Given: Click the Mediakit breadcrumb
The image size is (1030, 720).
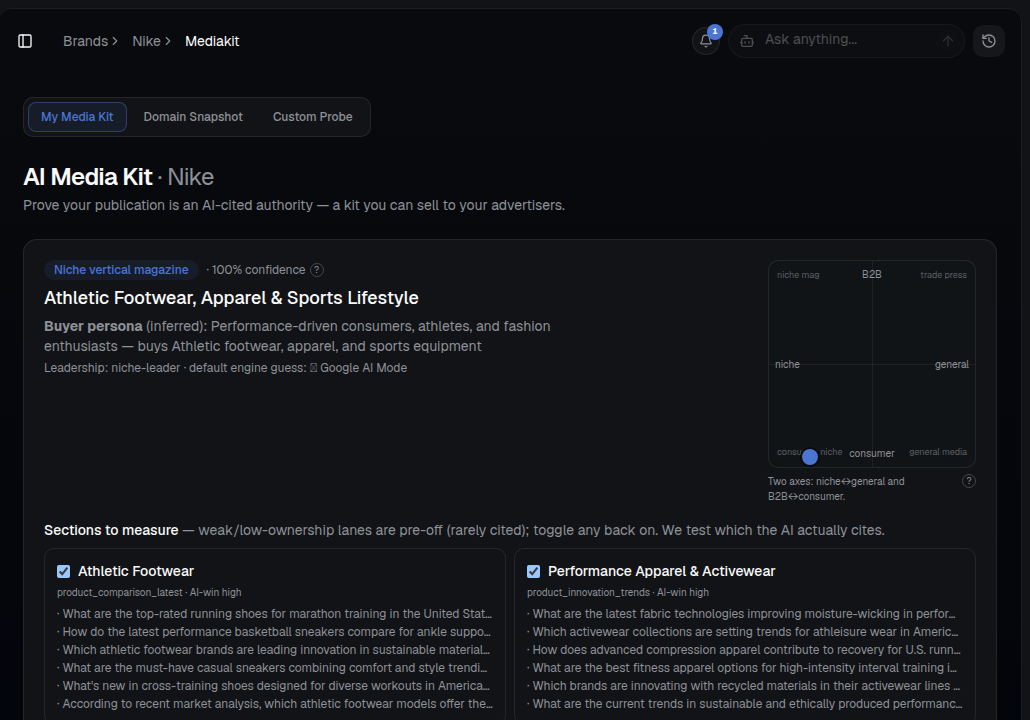Looking at the screenshot, I should point(212,41).
